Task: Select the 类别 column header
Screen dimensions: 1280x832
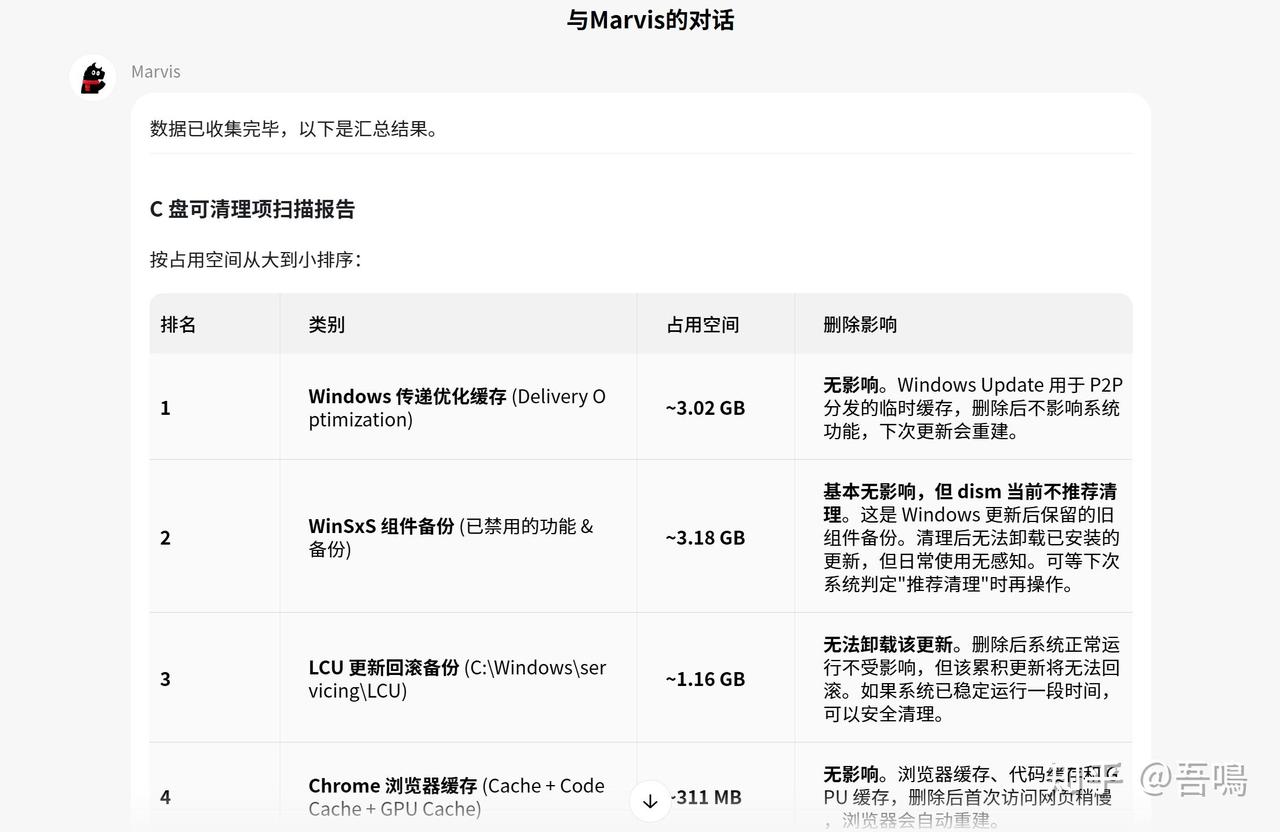Action: 326,324
